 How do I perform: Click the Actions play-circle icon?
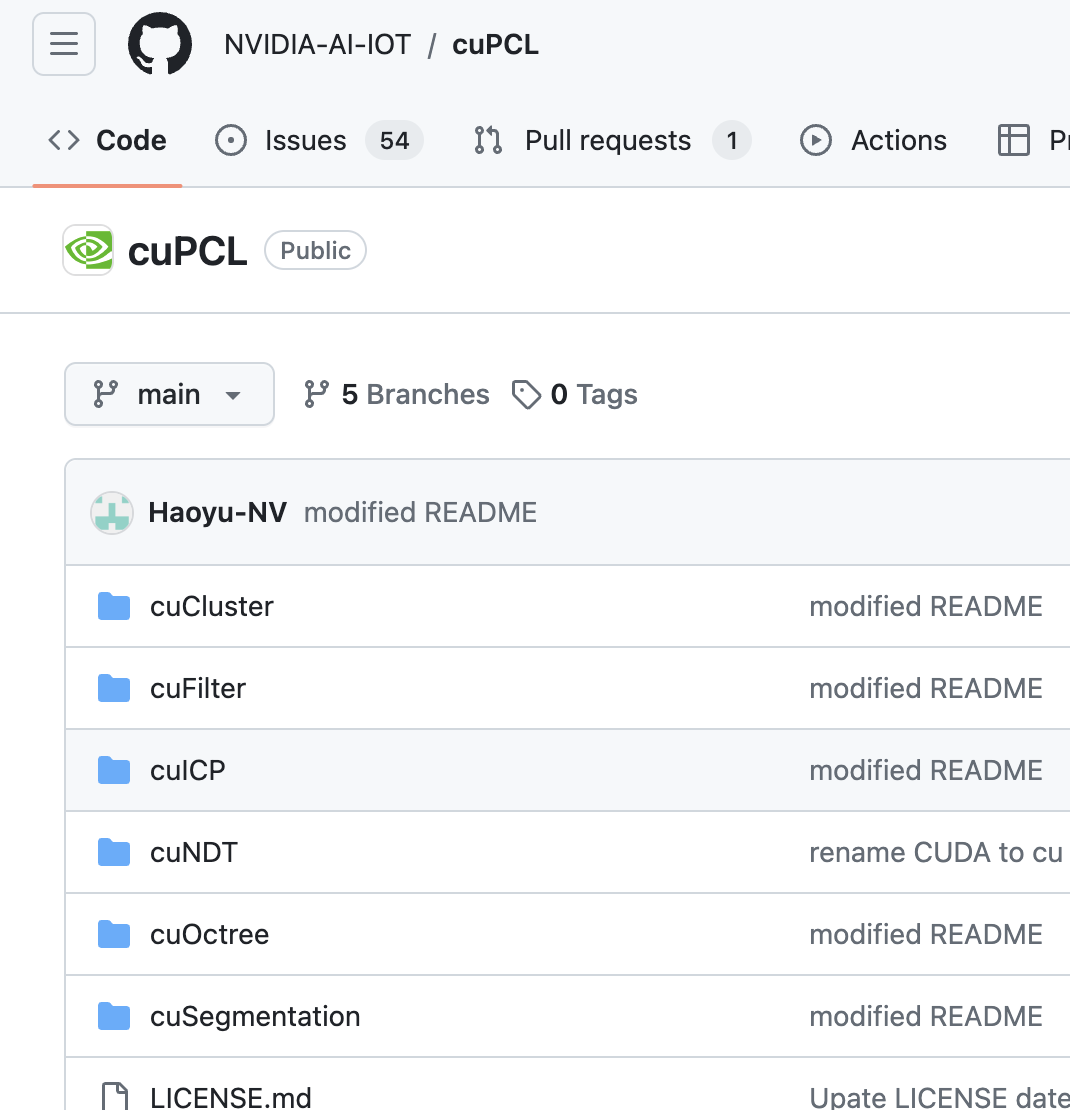pyautogui.click(x=815, y=140)
